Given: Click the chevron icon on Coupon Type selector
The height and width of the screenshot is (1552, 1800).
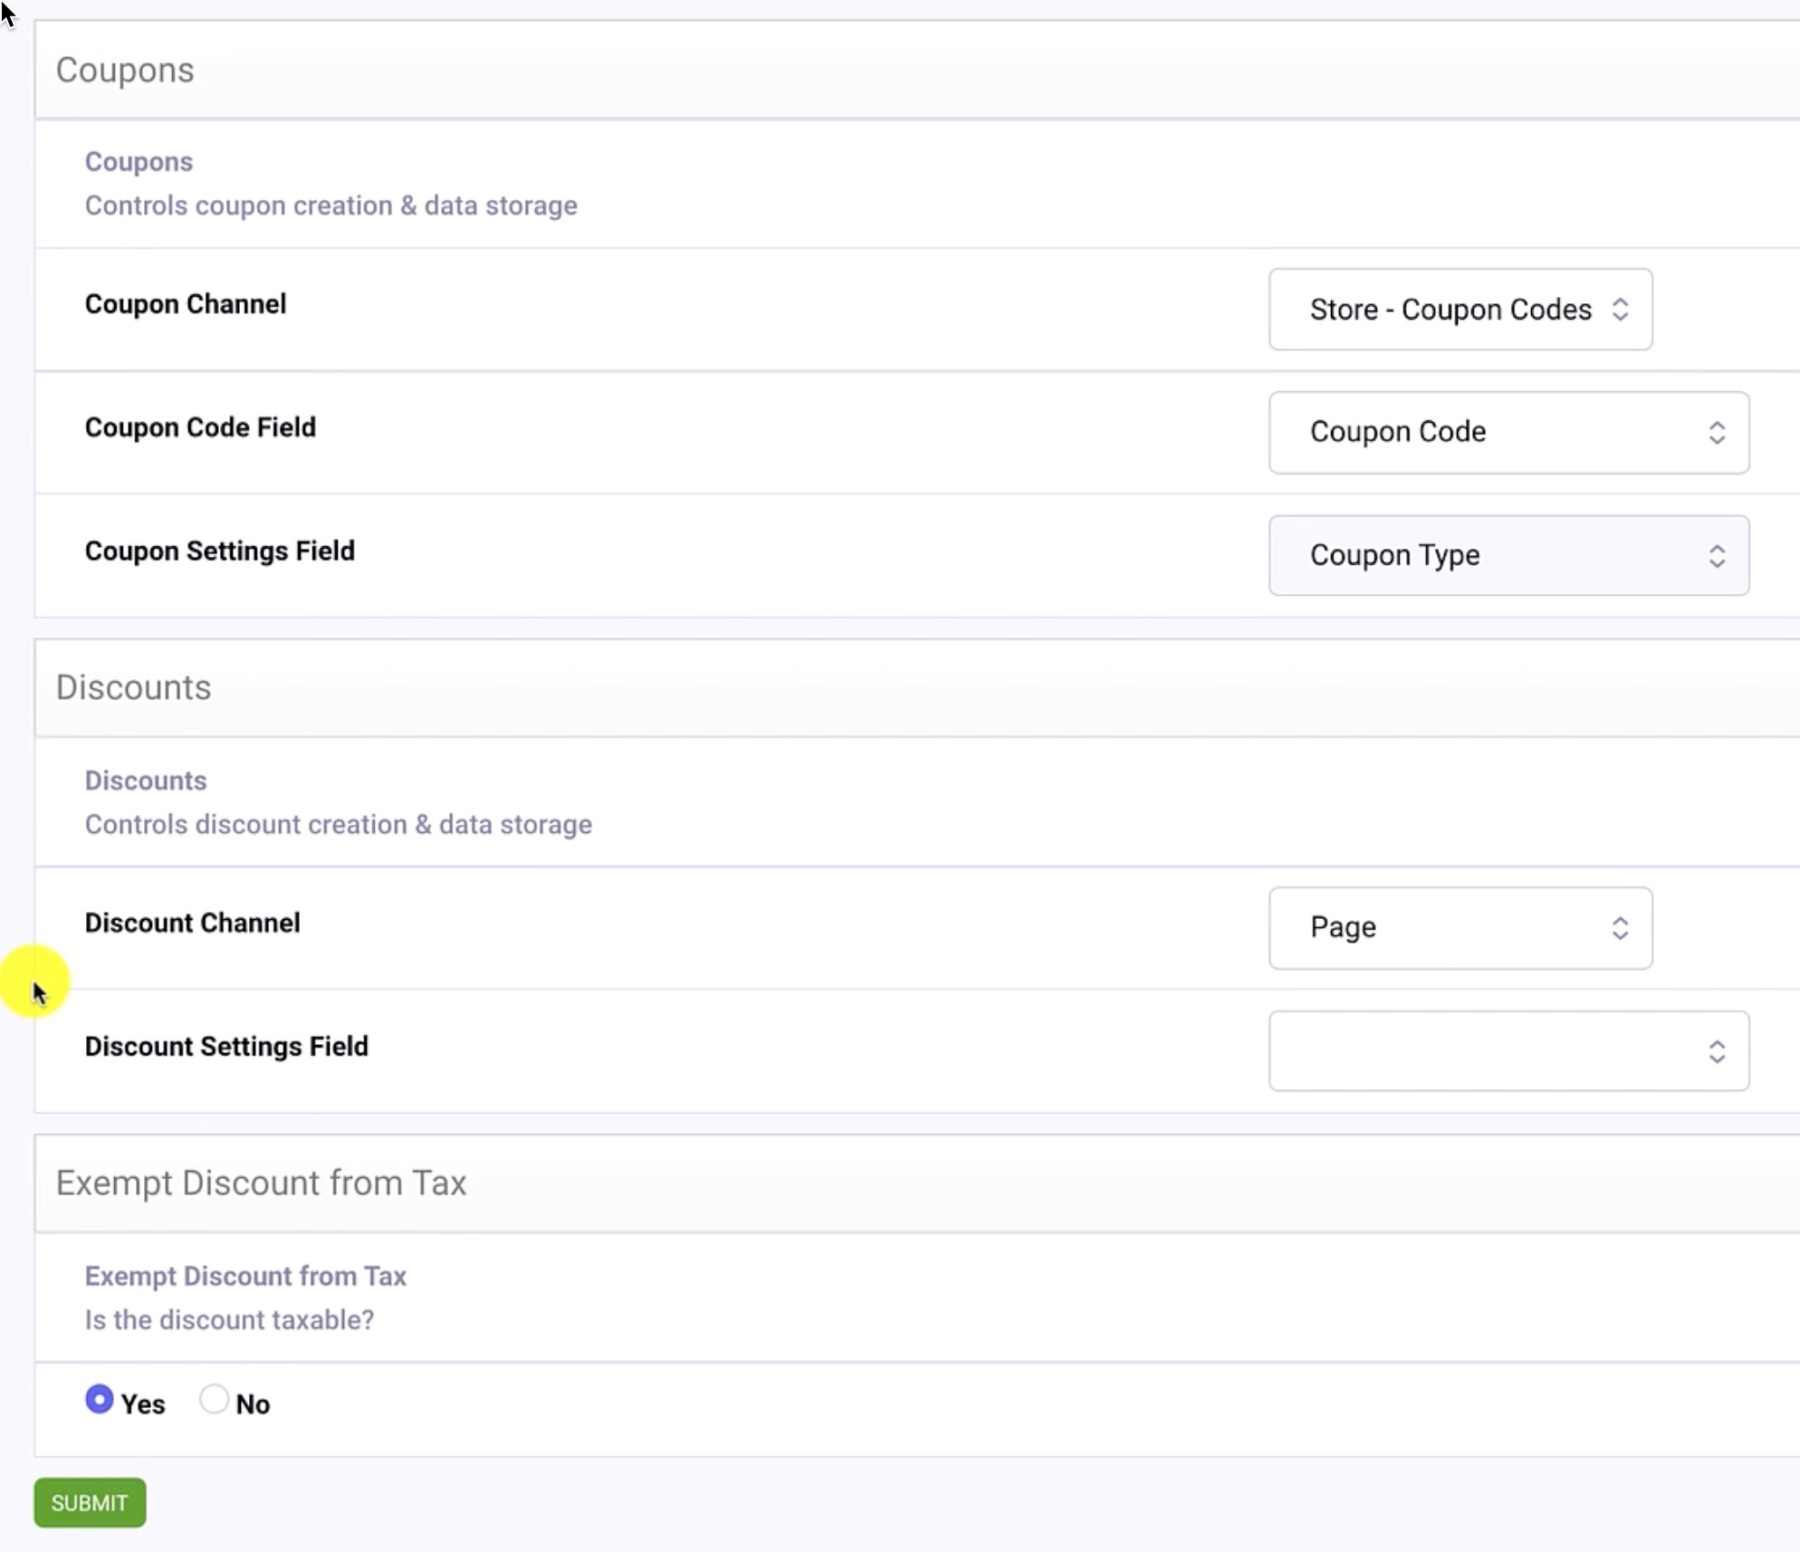Looking at the screenshot, I should (1718, 555).
